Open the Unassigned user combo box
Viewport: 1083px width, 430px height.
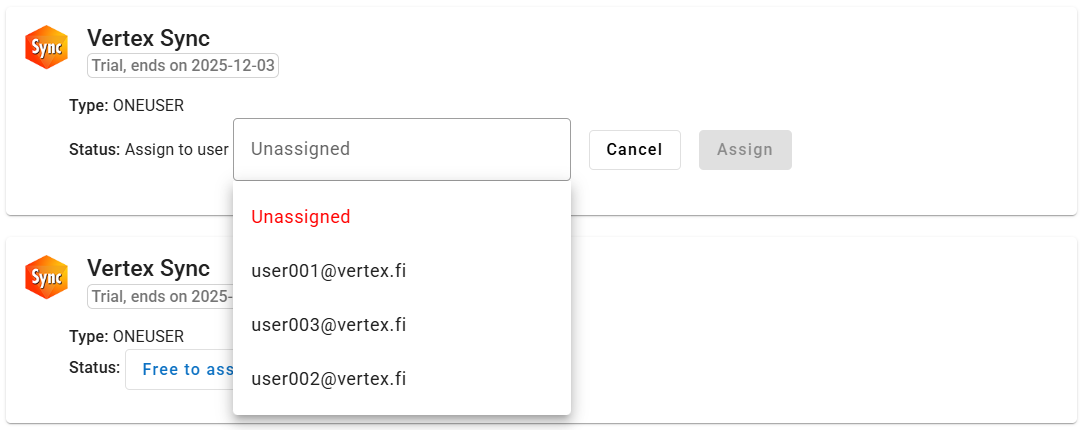point(401,149)
